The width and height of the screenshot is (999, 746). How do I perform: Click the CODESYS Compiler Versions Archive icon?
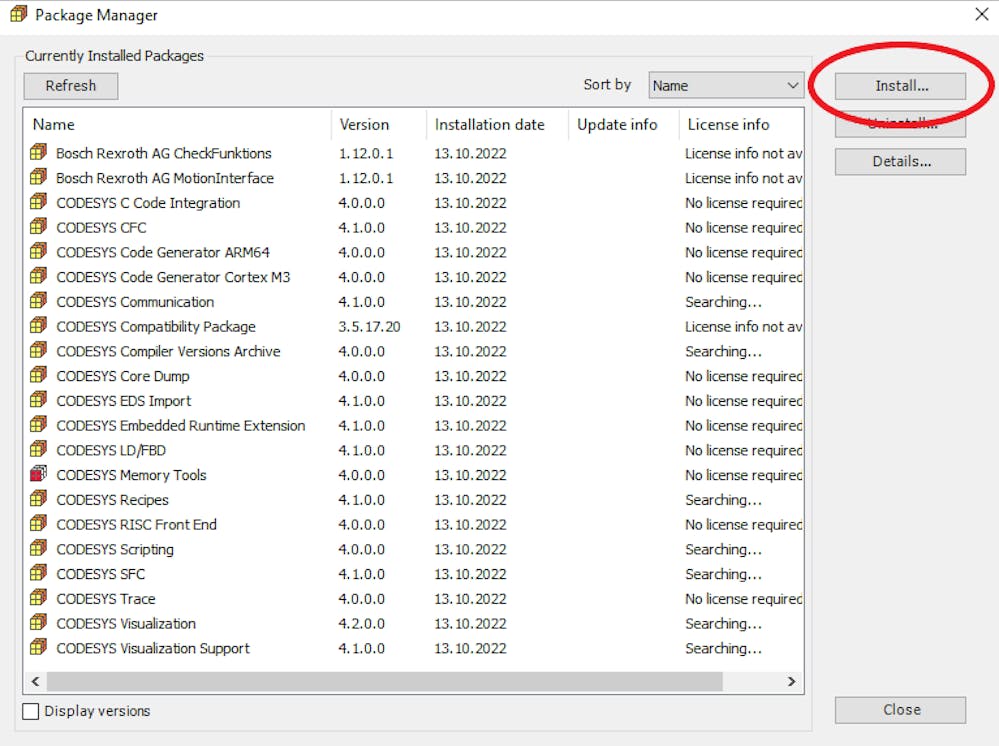tap(38, 351)
